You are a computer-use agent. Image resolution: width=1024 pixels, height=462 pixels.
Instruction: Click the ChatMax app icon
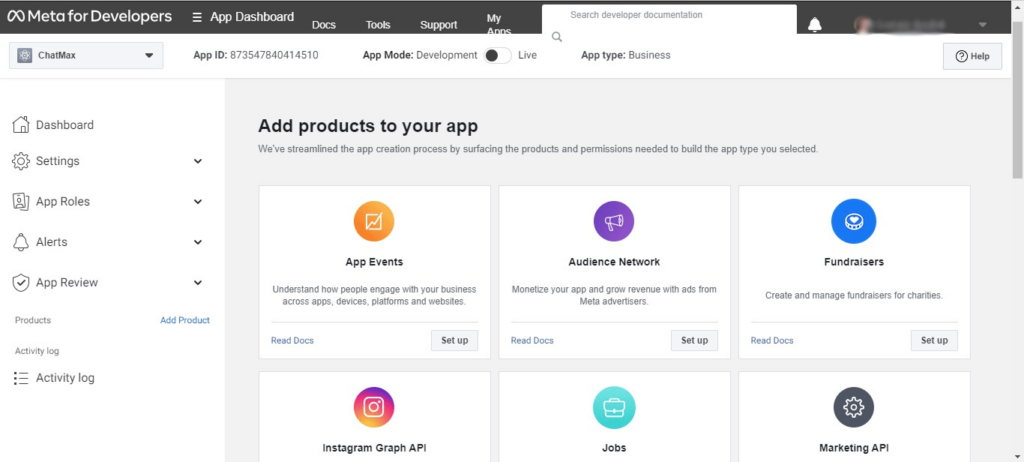point(25,56)
